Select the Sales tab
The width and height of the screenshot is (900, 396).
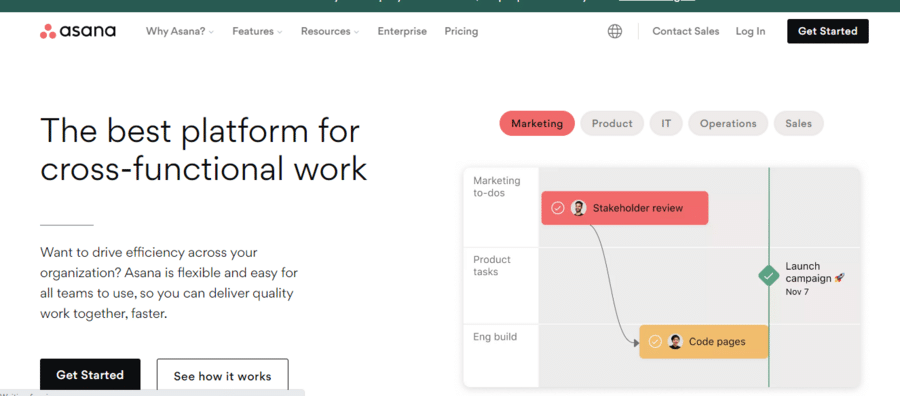tap(798, 123)
